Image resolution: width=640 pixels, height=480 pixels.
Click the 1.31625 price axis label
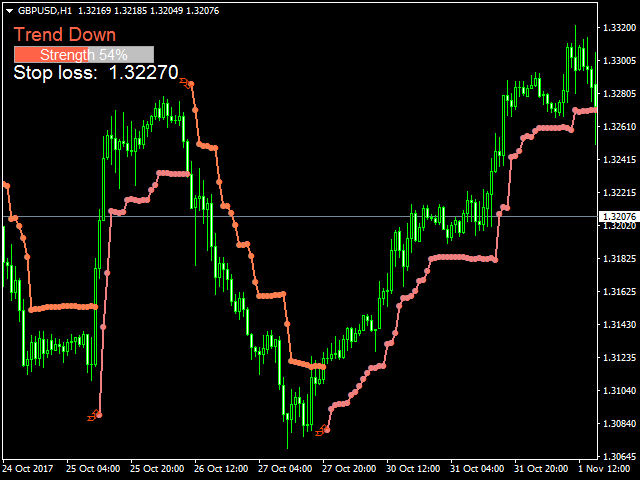coord(619,292)
